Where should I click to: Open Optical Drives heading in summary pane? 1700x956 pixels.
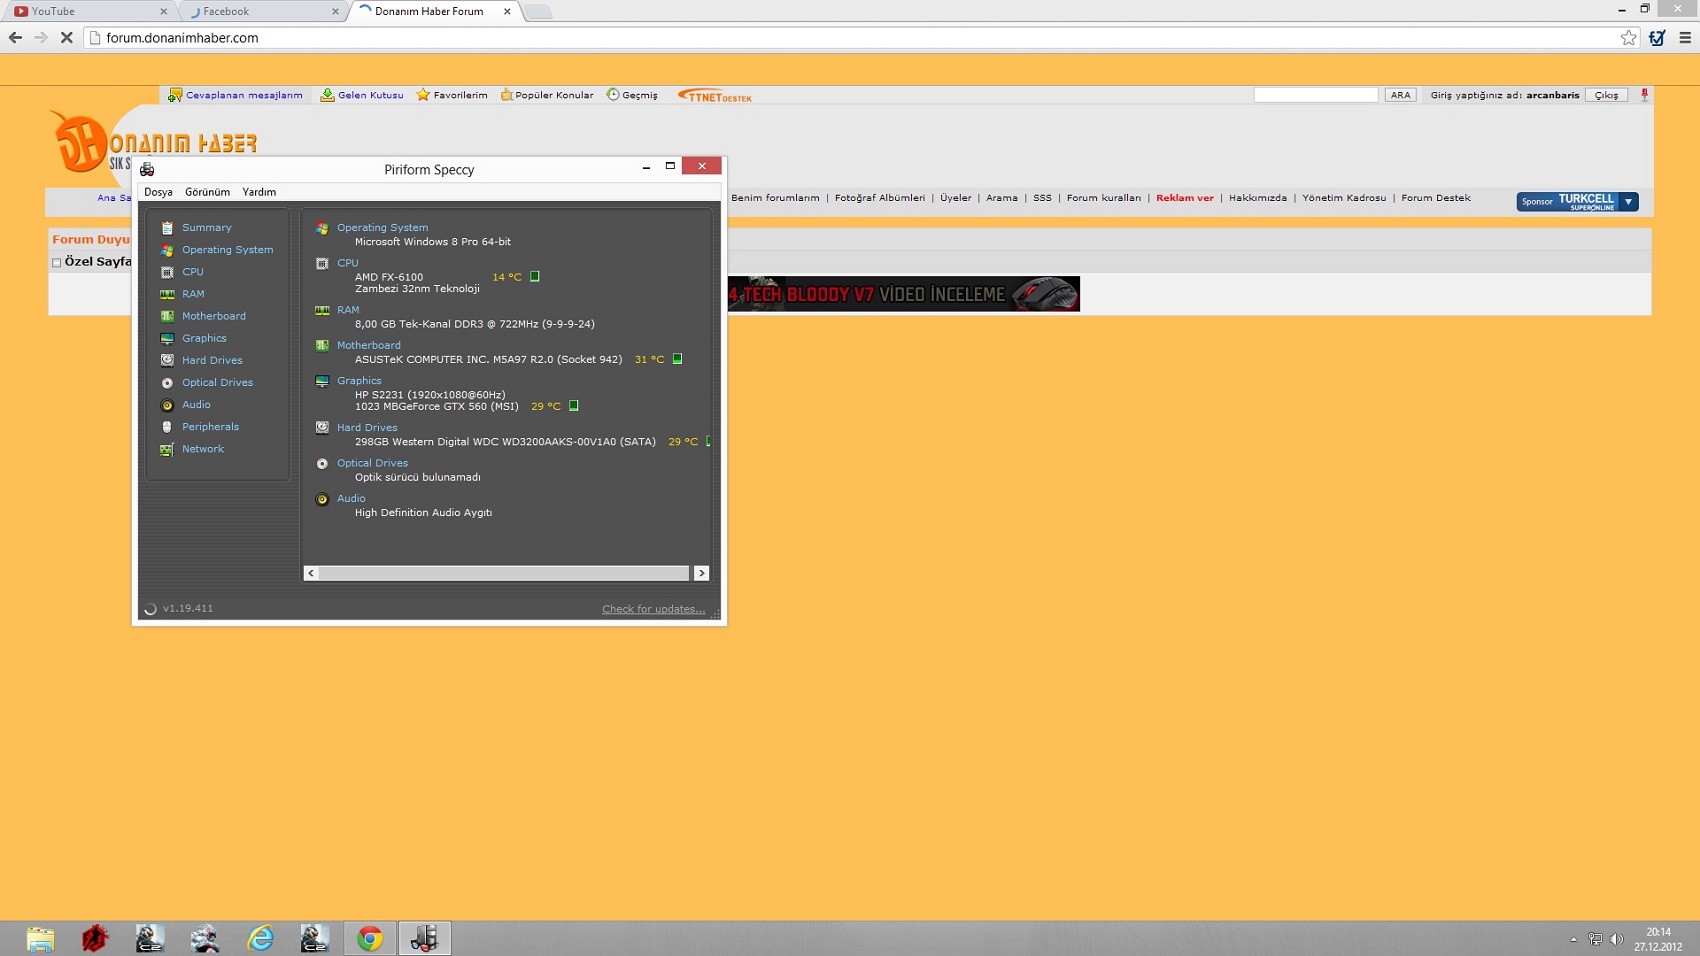pos(372,463)
